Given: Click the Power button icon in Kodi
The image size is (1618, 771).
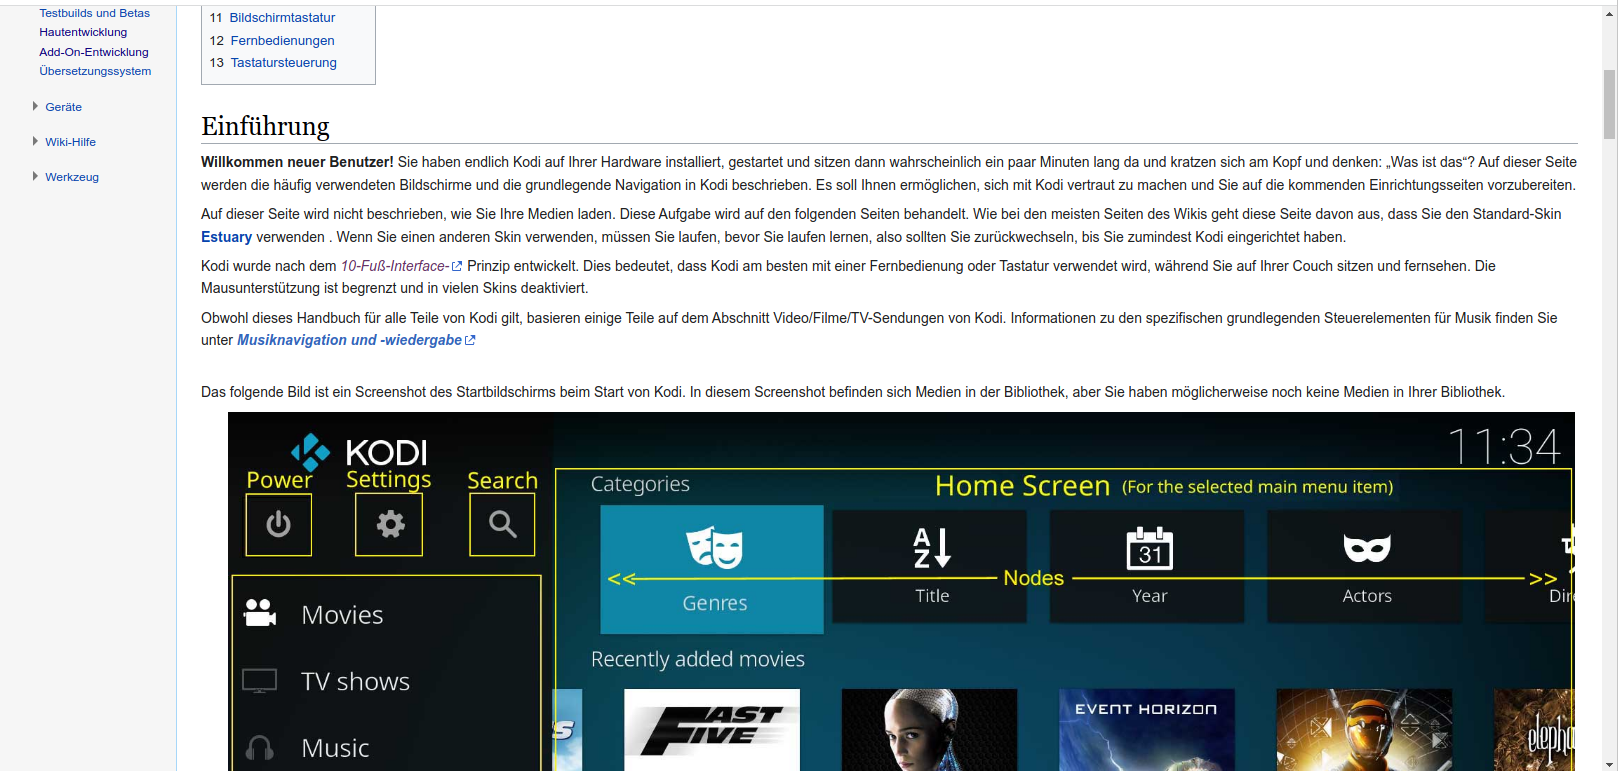Looking at the screenshot, I should pyautogui.click(x=278, y=524).
